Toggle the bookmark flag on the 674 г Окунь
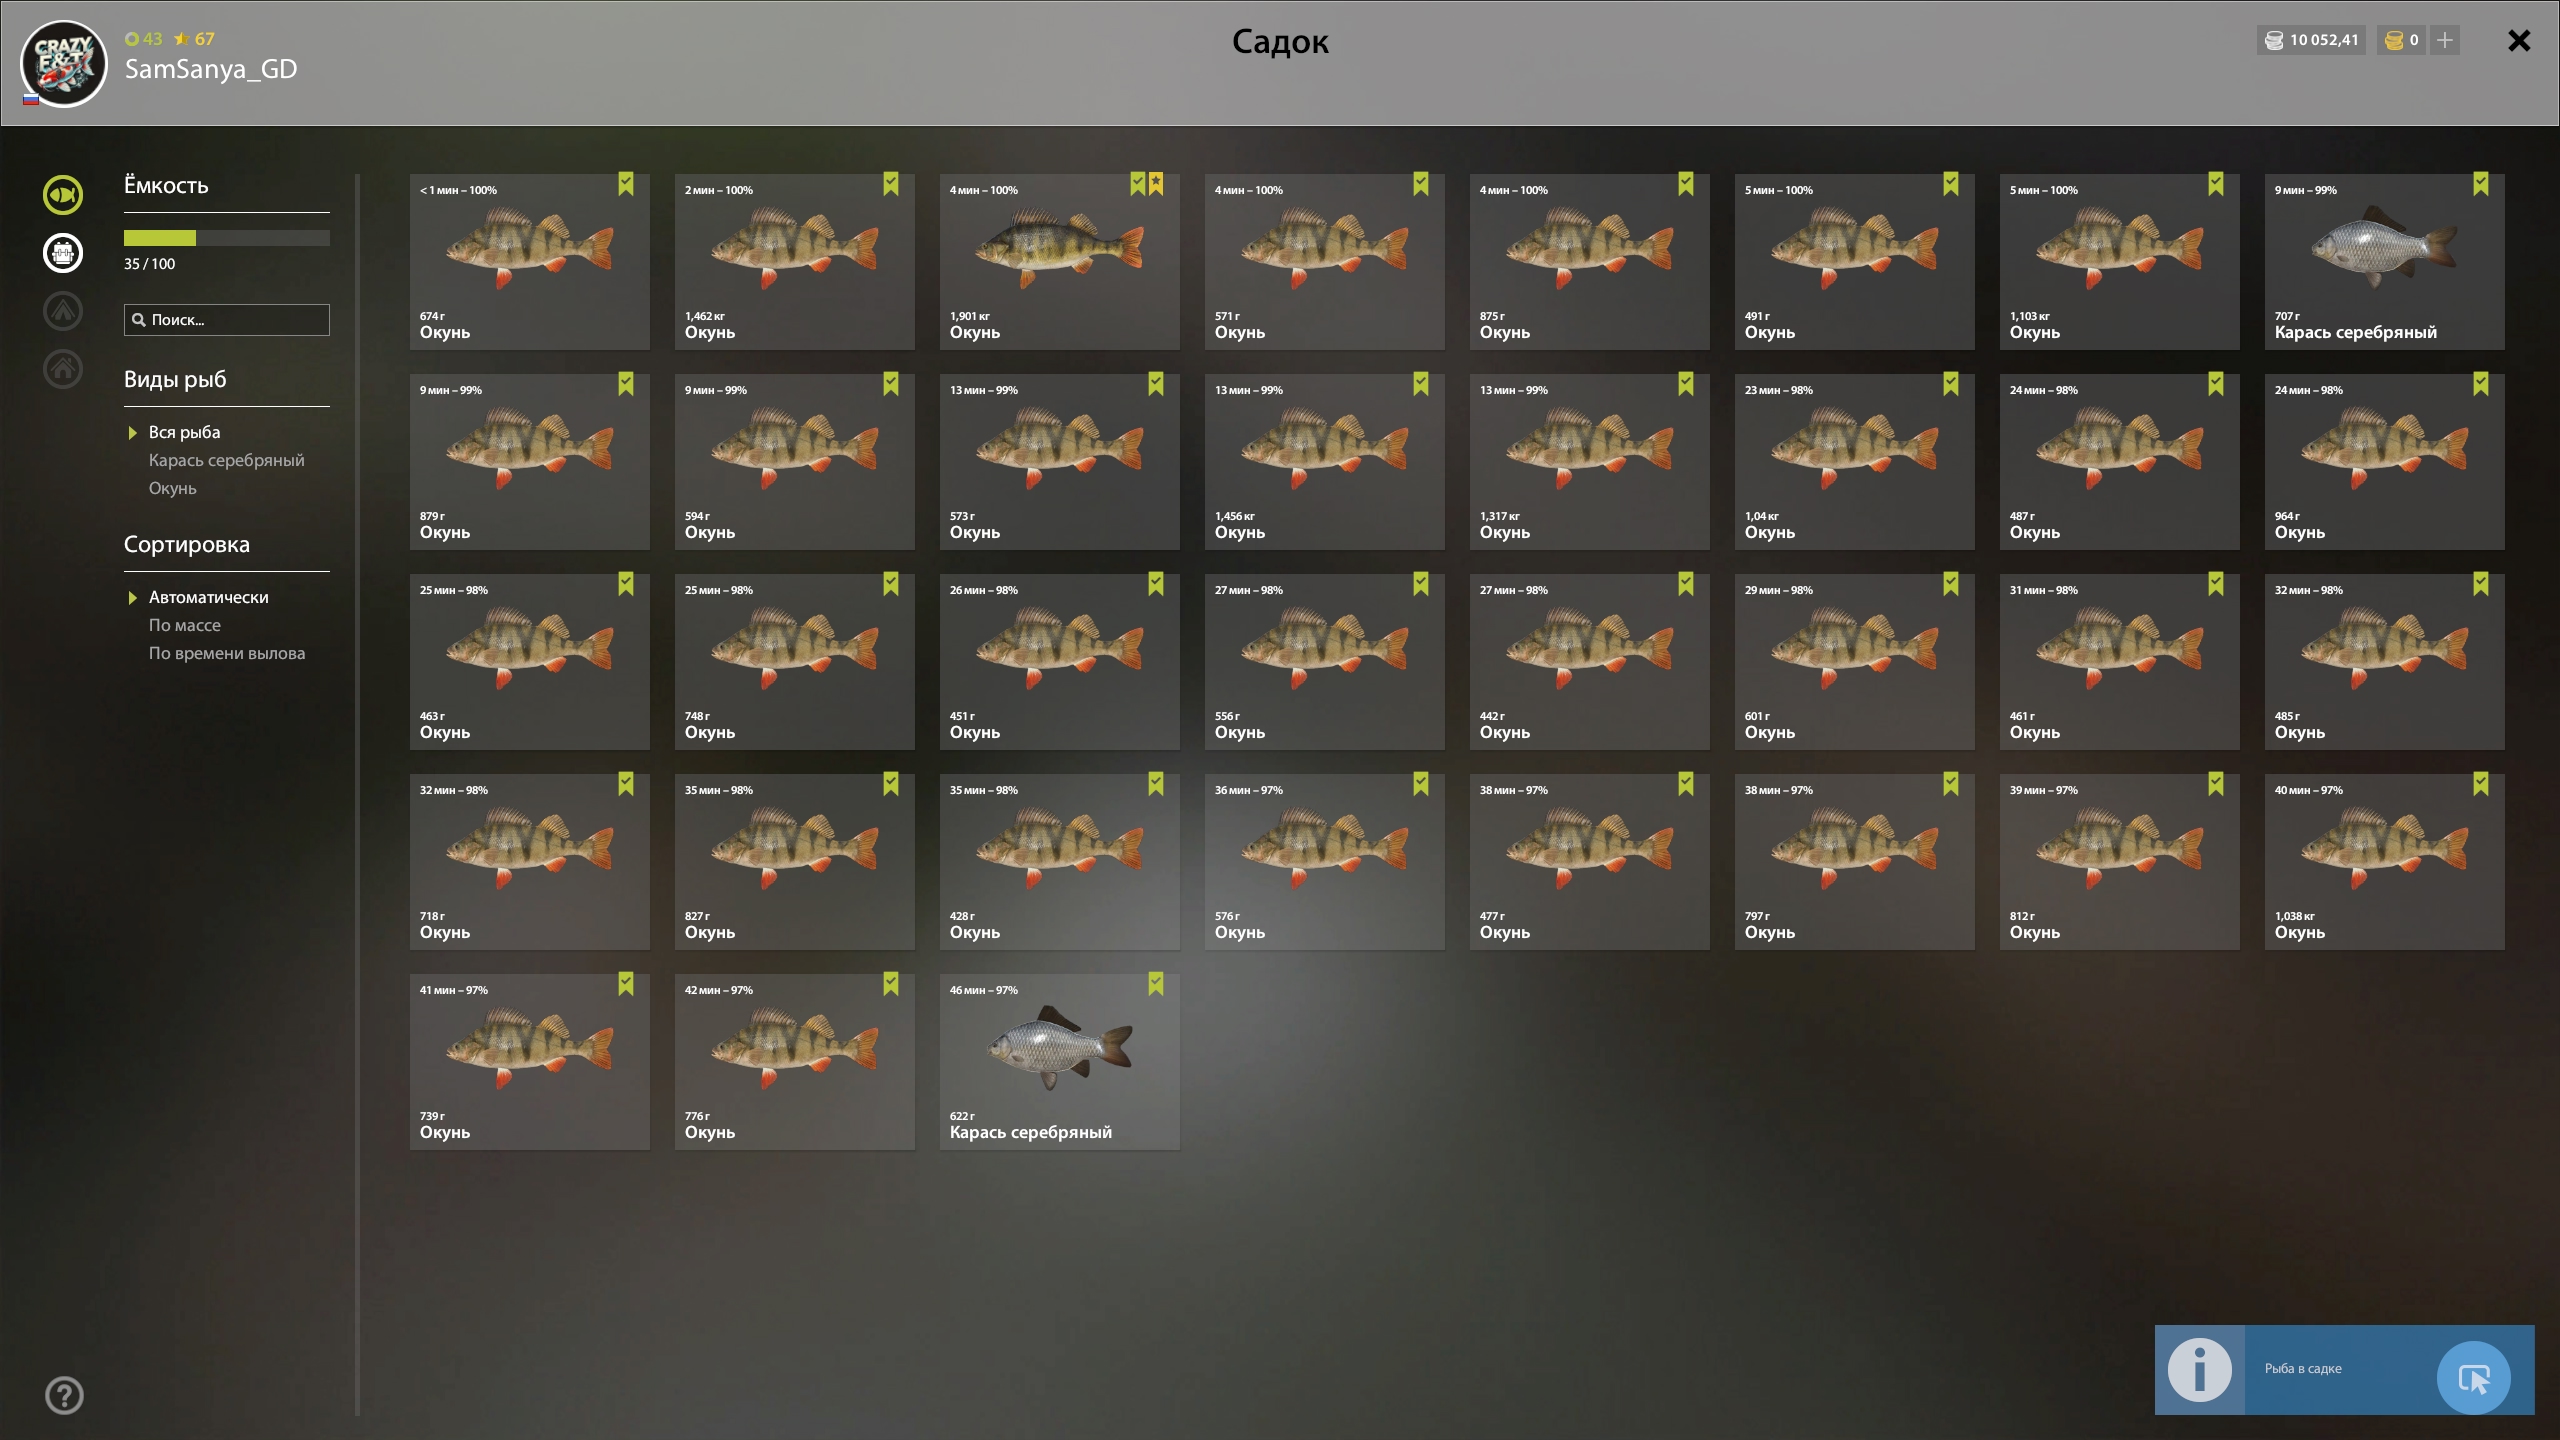 pos(626,184)
